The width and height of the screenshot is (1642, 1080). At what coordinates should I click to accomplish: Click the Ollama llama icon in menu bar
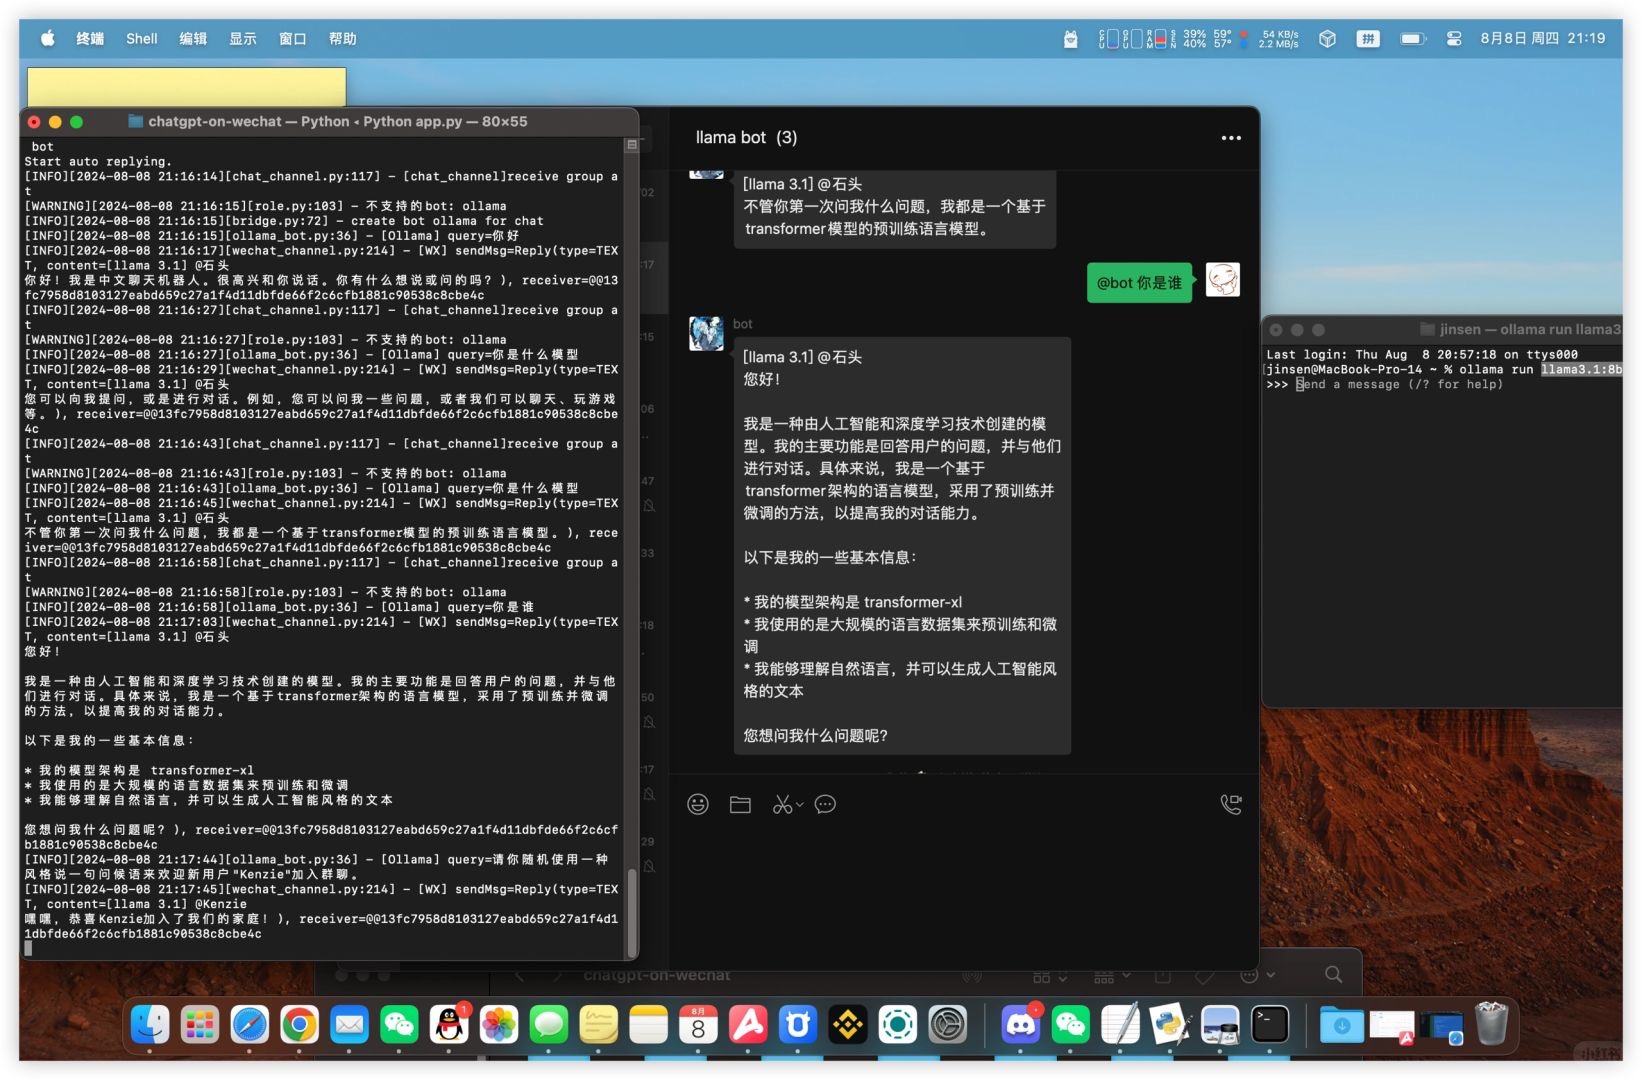(1071, 39)
